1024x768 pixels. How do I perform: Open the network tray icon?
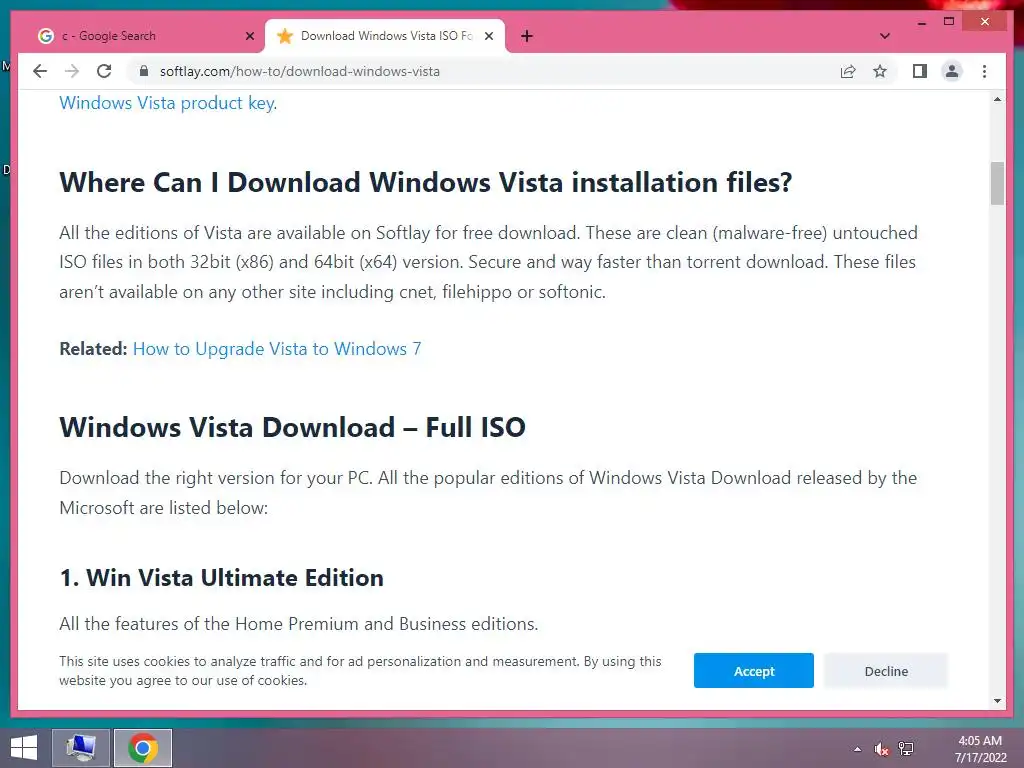pyautogui.click(x=906, y=749)
